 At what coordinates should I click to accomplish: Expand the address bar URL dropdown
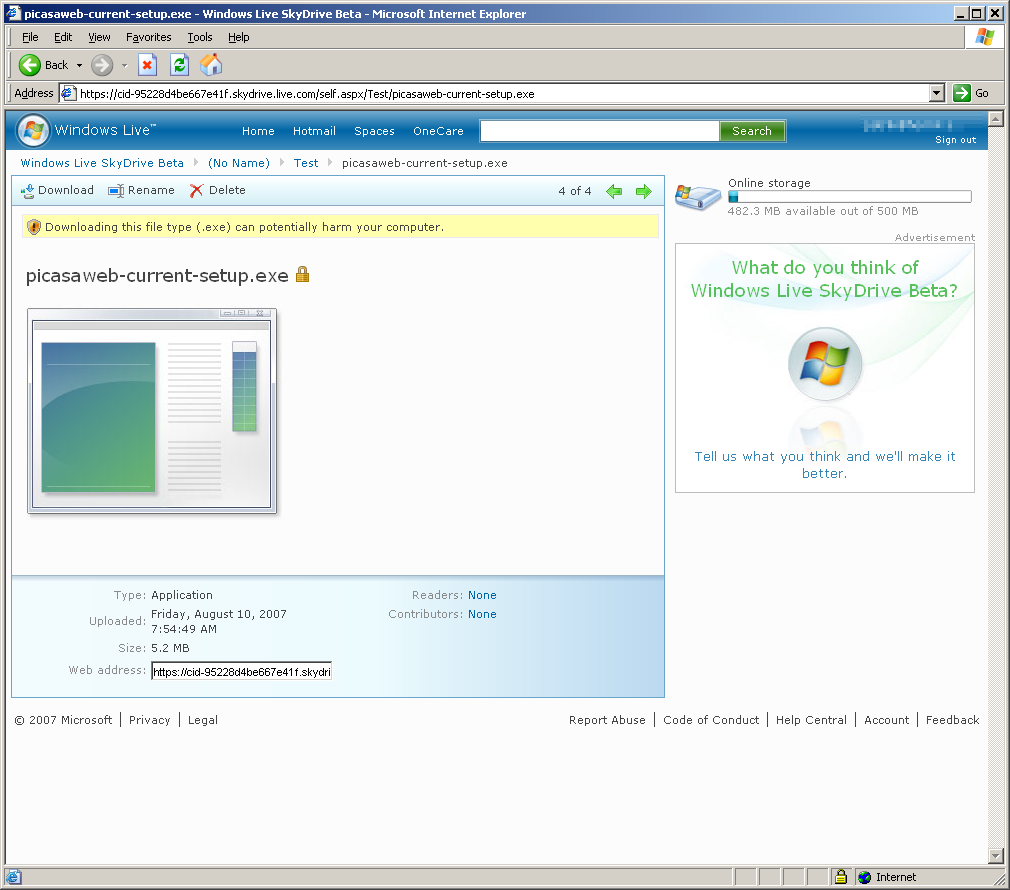[x=937, y=93]
